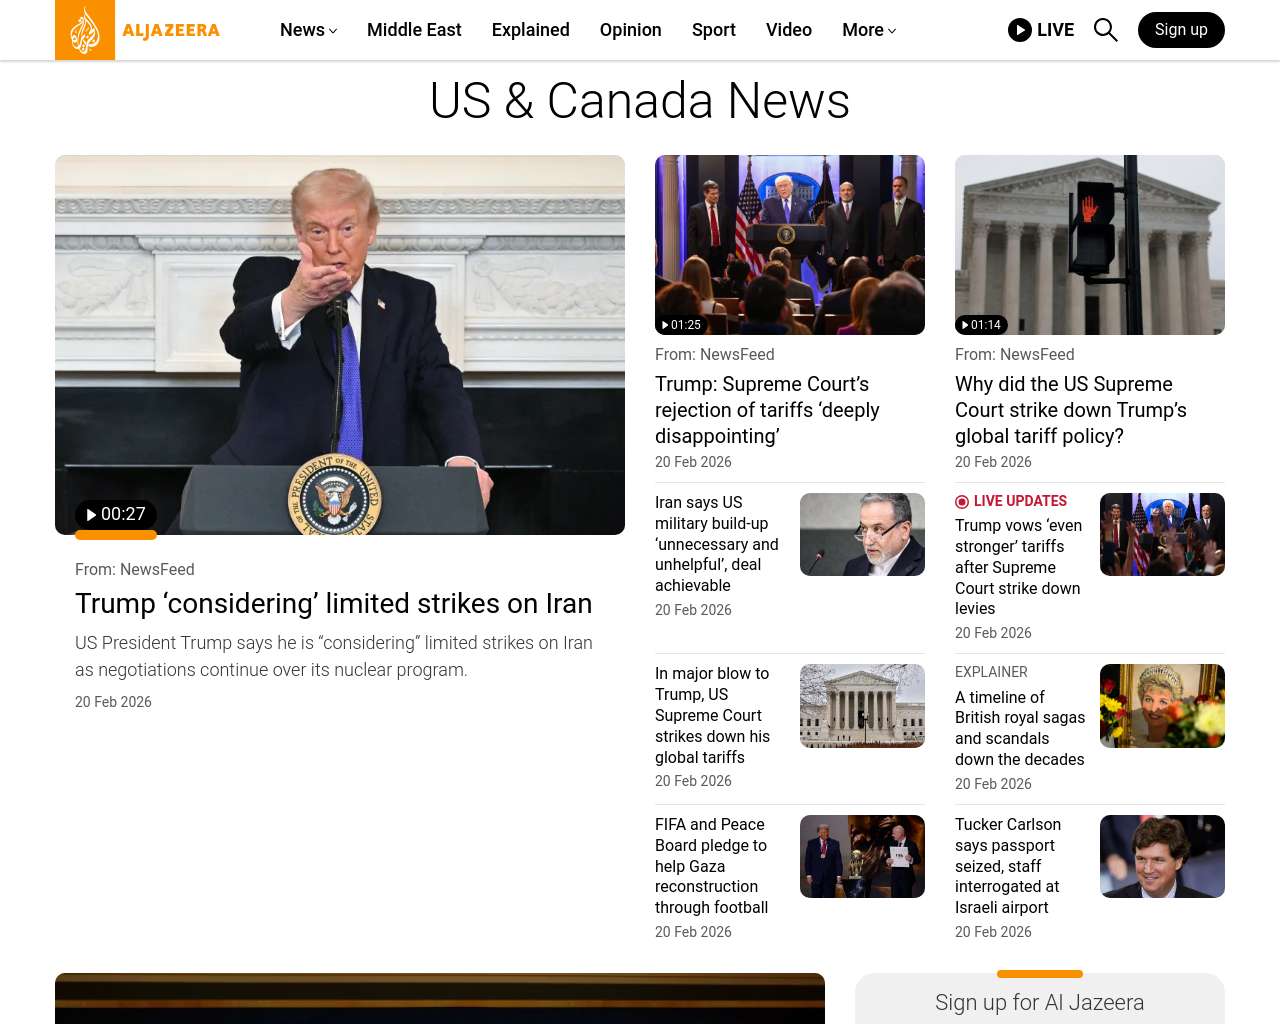Click the Iranian official thumbnail image
Screen dimensions: 1280x1024
click(x=862, y=534)
